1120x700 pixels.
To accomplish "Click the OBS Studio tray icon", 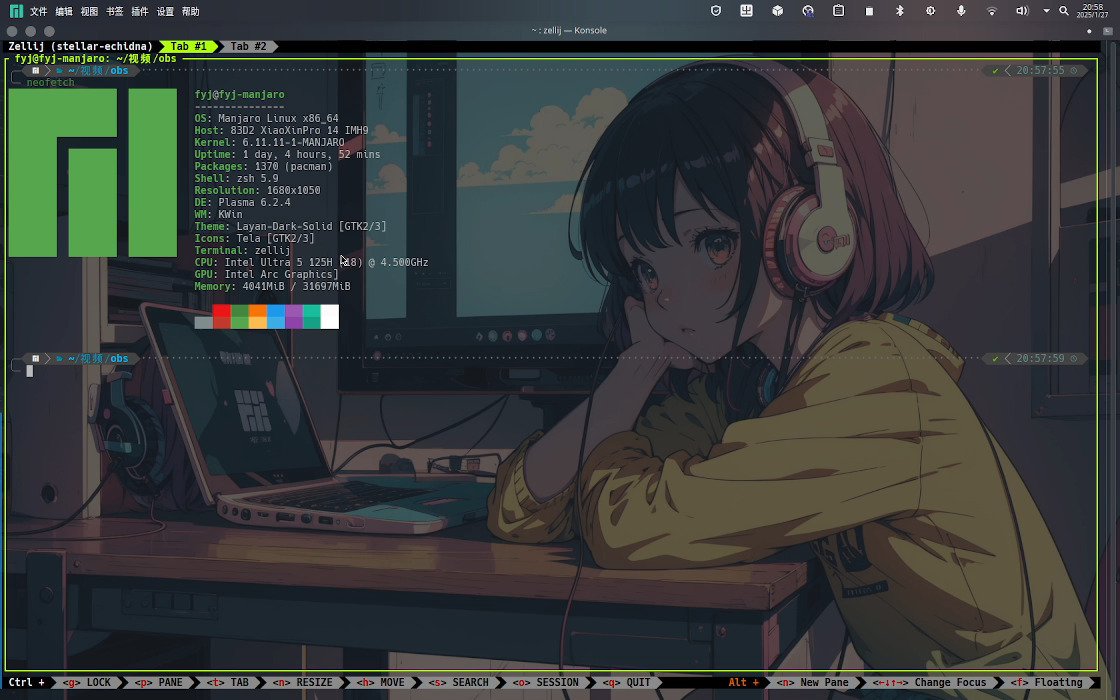I will click(x=808, y=11).
